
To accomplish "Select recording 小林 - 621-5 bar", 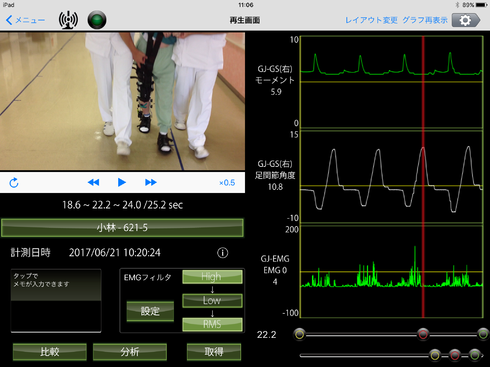I will [122, 228].
